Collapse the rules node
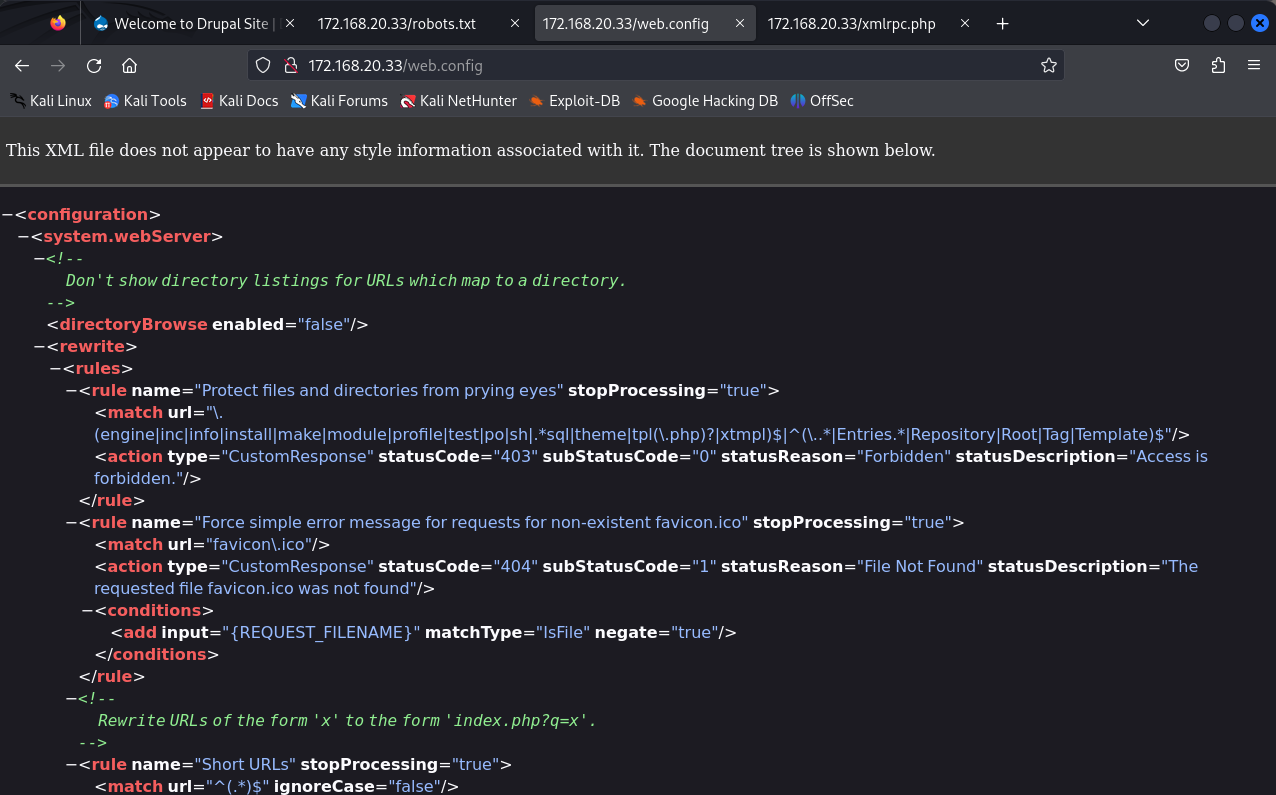Image resolution: width=1276 pixels, height=795 pixels. coord(55,368)
